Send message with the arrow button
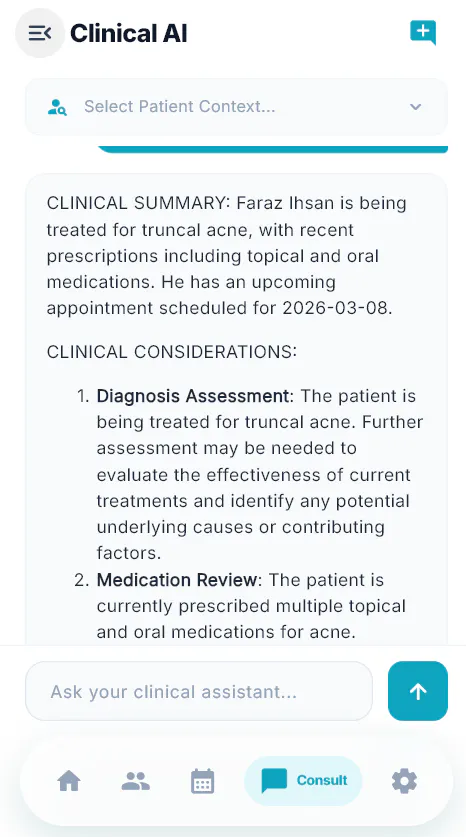 417,691
